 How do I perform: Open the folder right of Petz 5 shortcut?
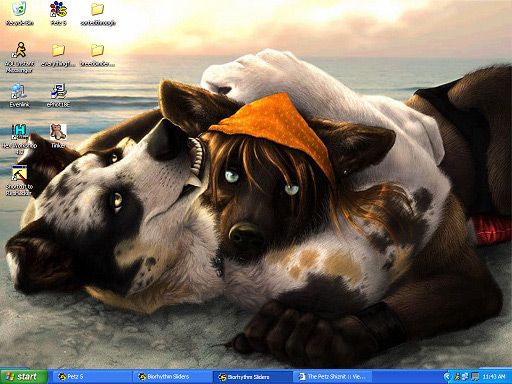click(x=98, y=13)
